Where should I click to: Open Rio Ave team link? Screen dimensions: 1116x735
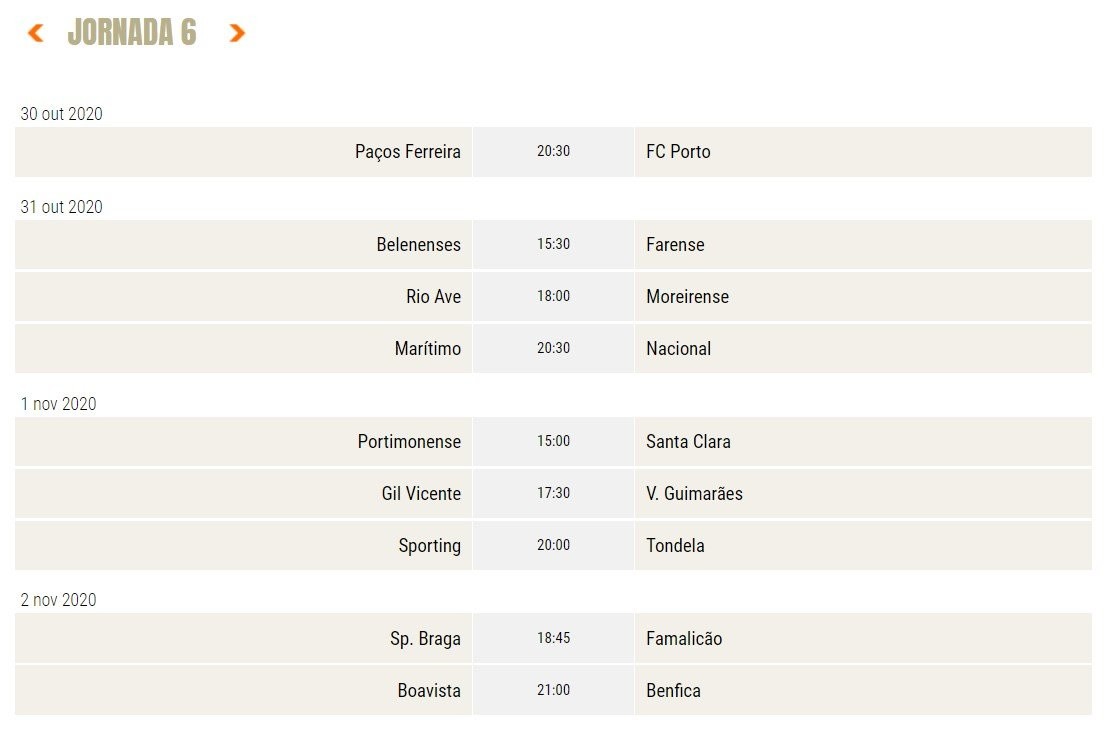click(x=433, y=297)
